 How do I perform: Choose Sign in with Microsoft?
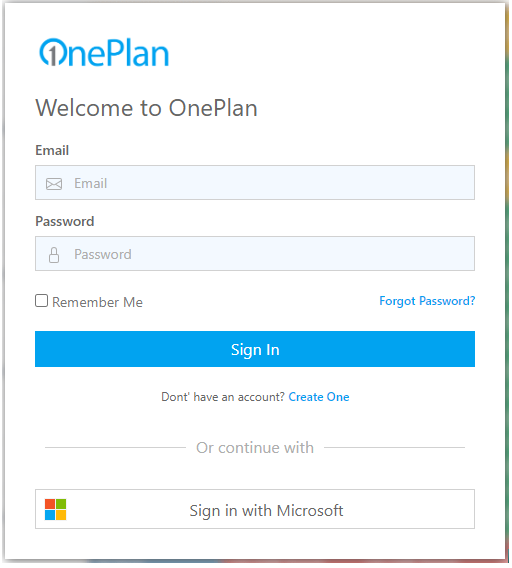[255, 509]
